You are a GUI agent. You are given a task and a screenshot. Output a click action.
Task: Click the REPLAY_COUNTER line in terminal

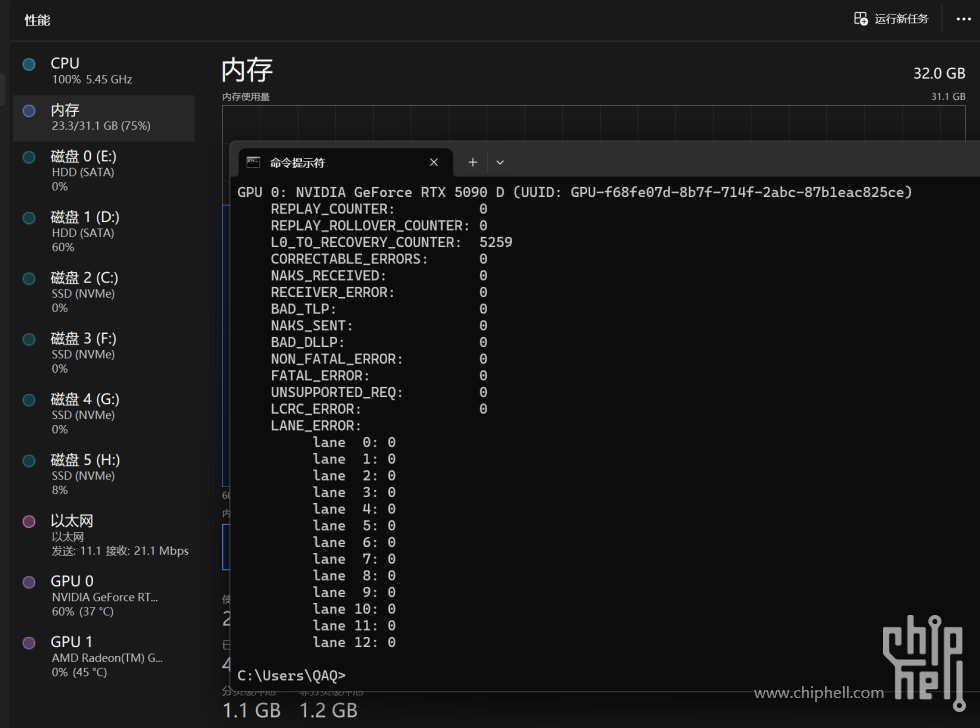tap(379, 209)
